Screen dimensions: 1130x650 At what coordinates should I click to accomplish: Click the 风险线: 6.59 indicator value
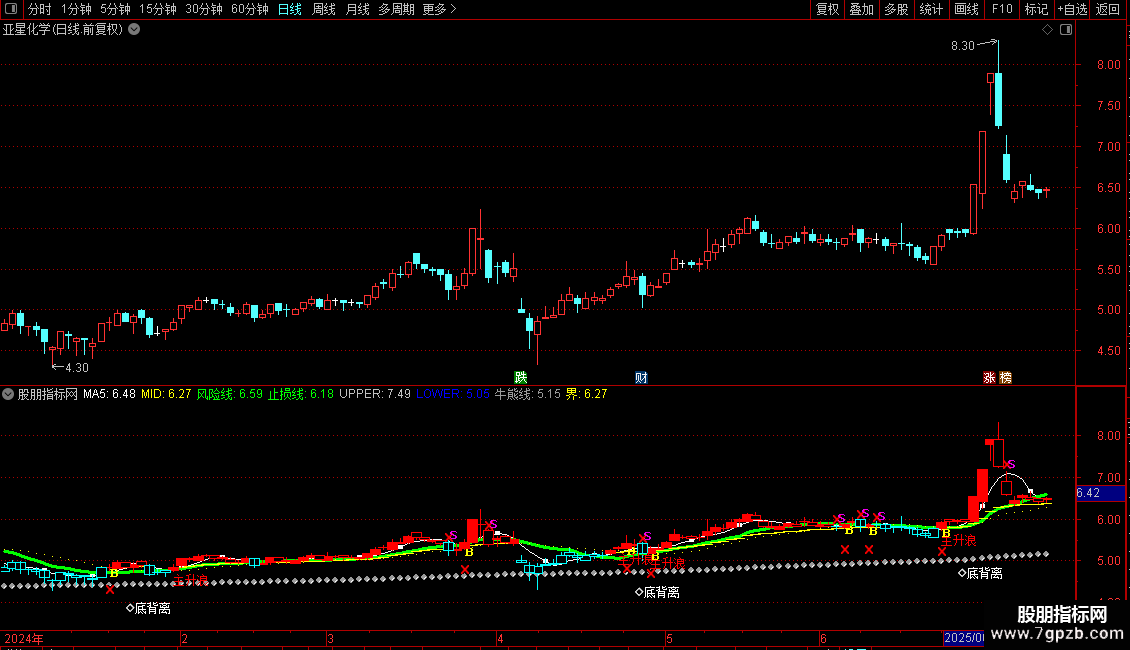tap(230, 394)
